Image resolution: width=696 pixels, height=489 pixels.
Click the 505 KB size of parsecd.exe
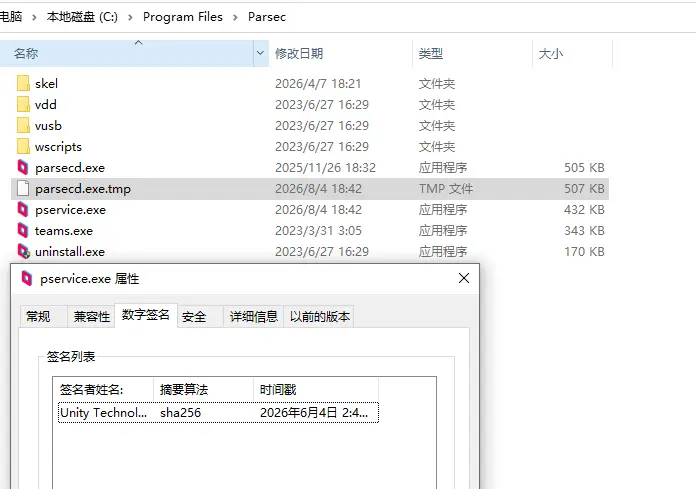[584, 168]
